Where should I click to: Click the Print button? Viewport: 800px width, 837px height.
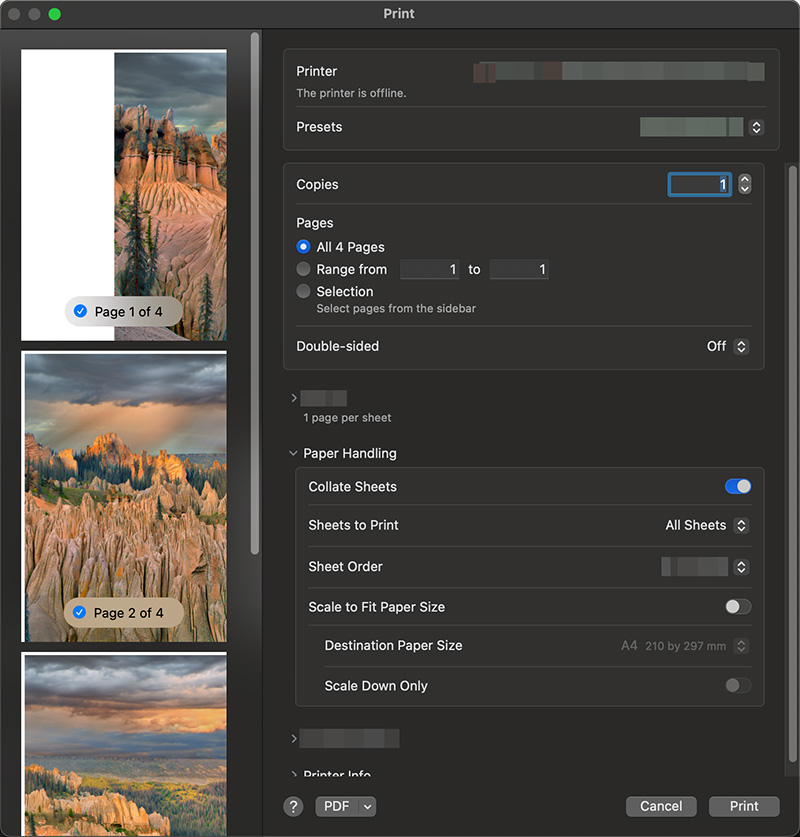[x=743, y=806]
